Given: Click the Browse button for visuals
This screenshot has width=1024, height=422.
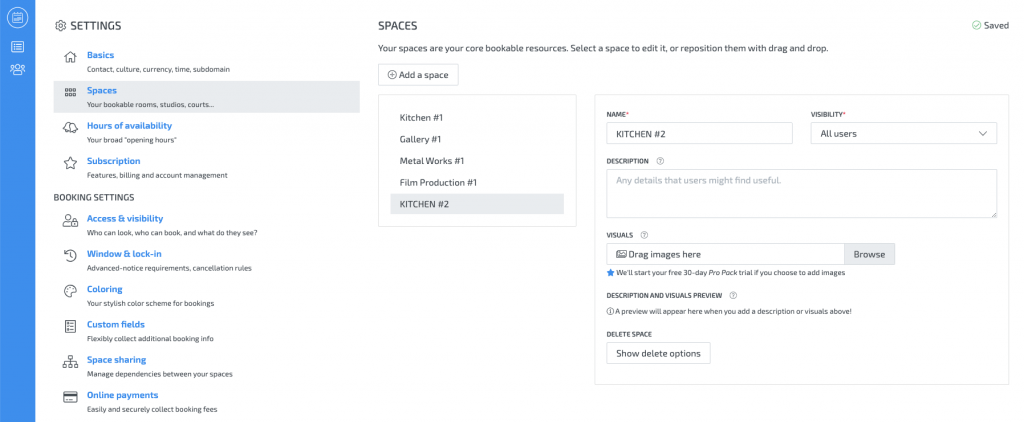Looking at the screenshot, I should click(869, 254).
